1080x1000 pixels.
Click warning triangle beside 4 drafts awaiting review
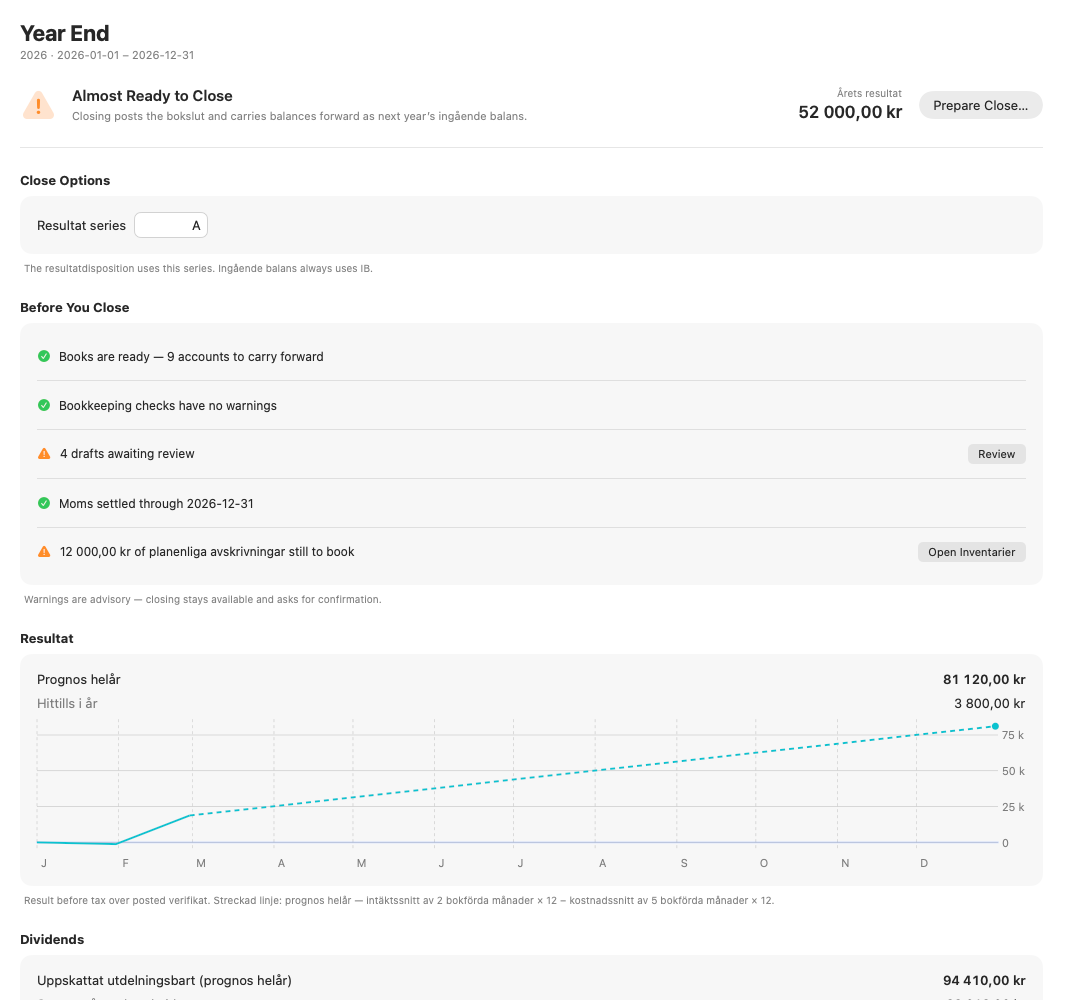point(44,454)
